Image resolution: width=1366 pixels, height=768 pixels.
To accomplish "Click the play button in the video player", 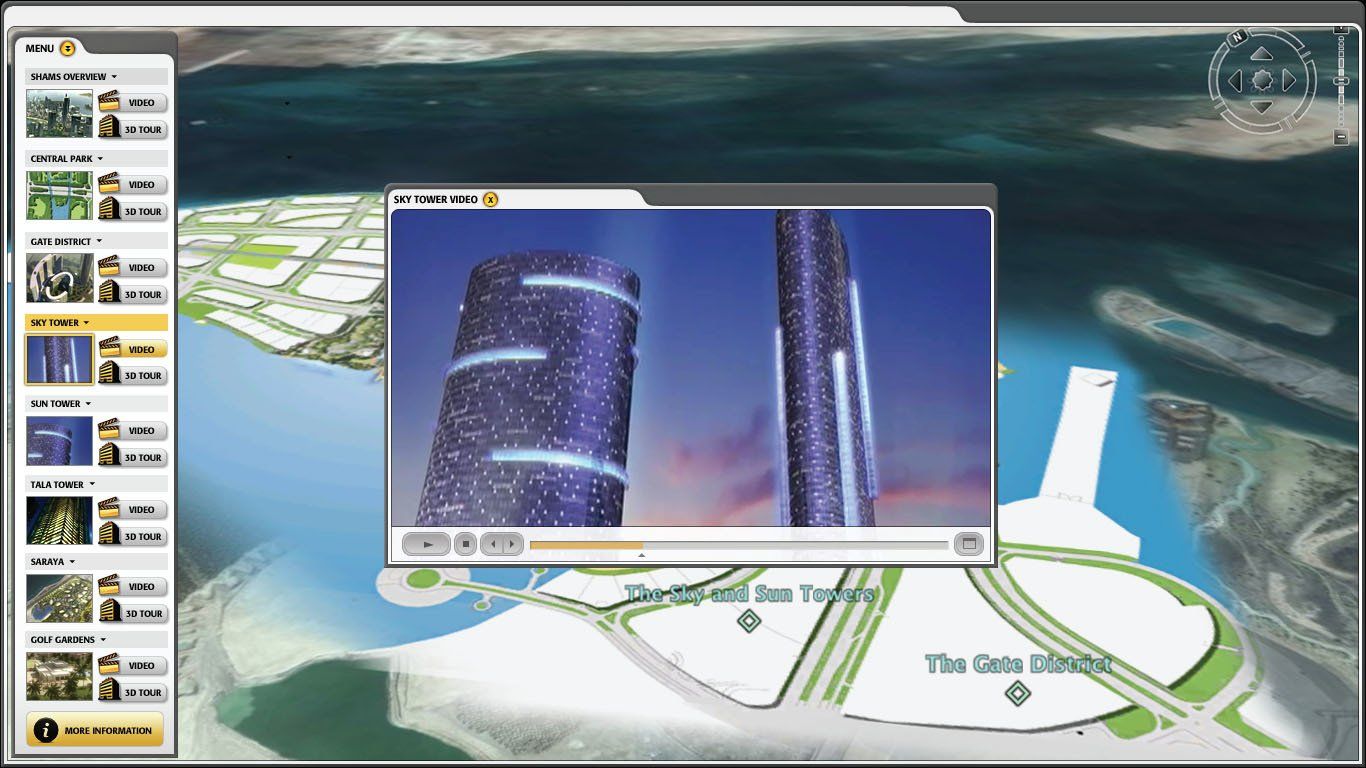I will pyautogui.click(x=426, y=544).
